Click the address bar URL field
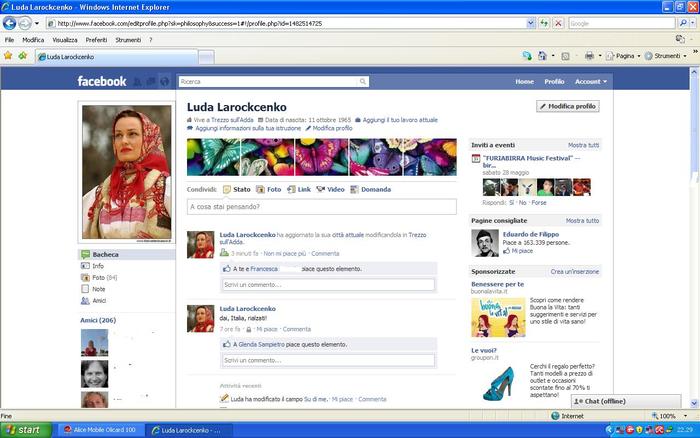This screenshot has height=438, width=700. point(286,23)
